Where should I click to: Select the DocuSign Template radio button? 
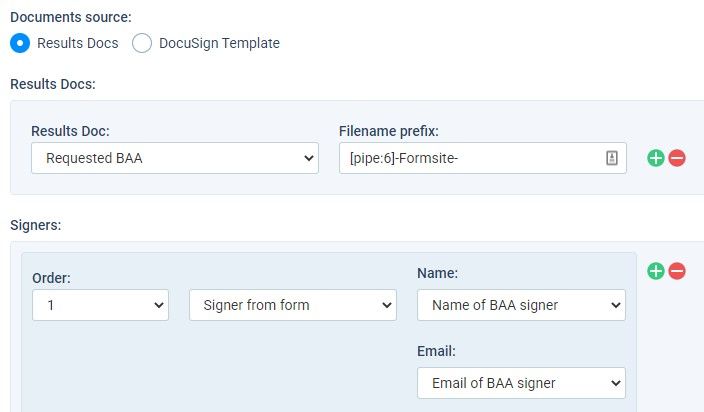tap(142, 43)
